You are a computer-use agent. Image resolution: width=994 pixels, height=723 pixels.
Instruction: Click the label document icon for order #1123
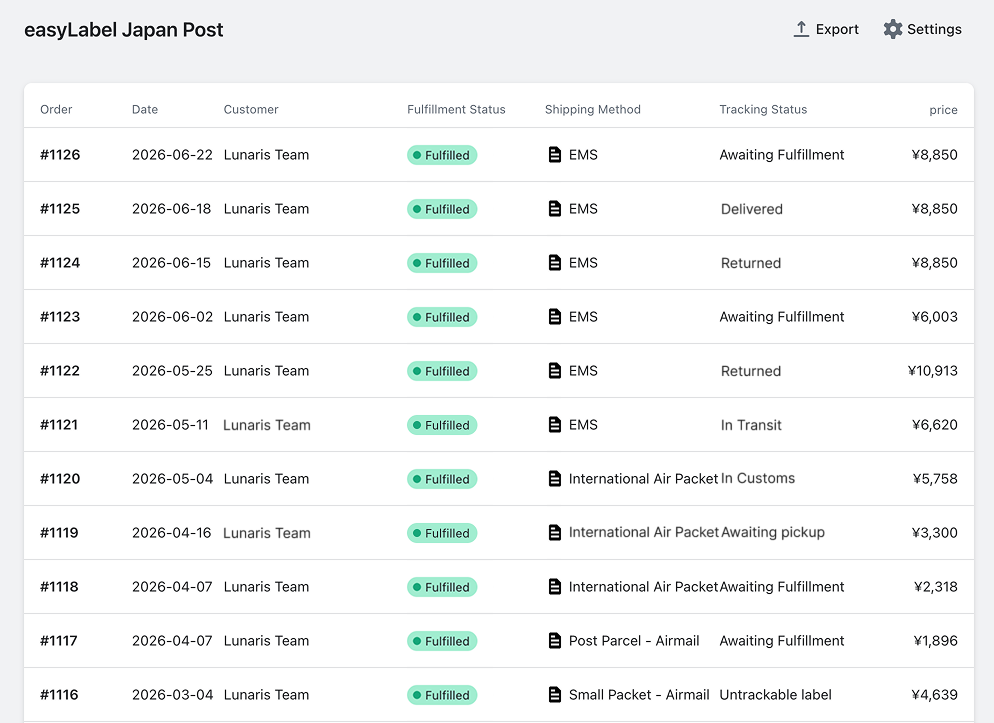tap(554, 316)
